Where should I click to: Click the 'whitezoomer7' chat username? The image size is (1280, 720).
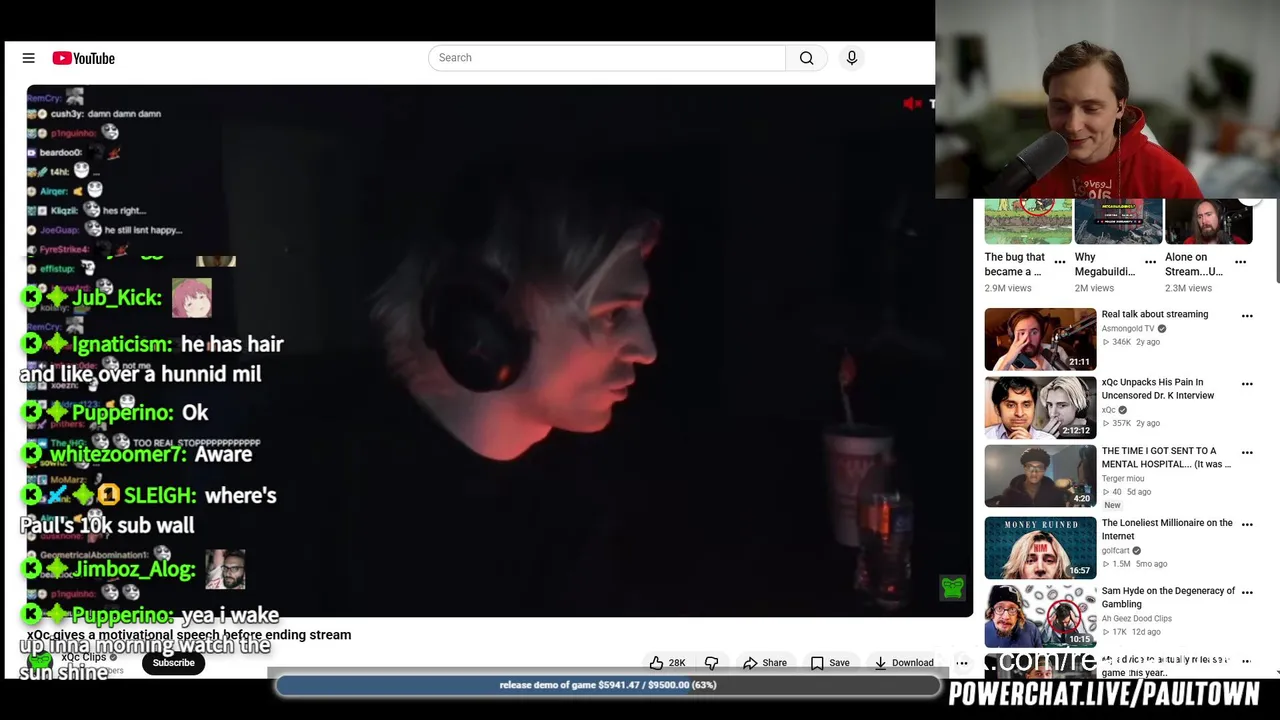coord(117,454)
